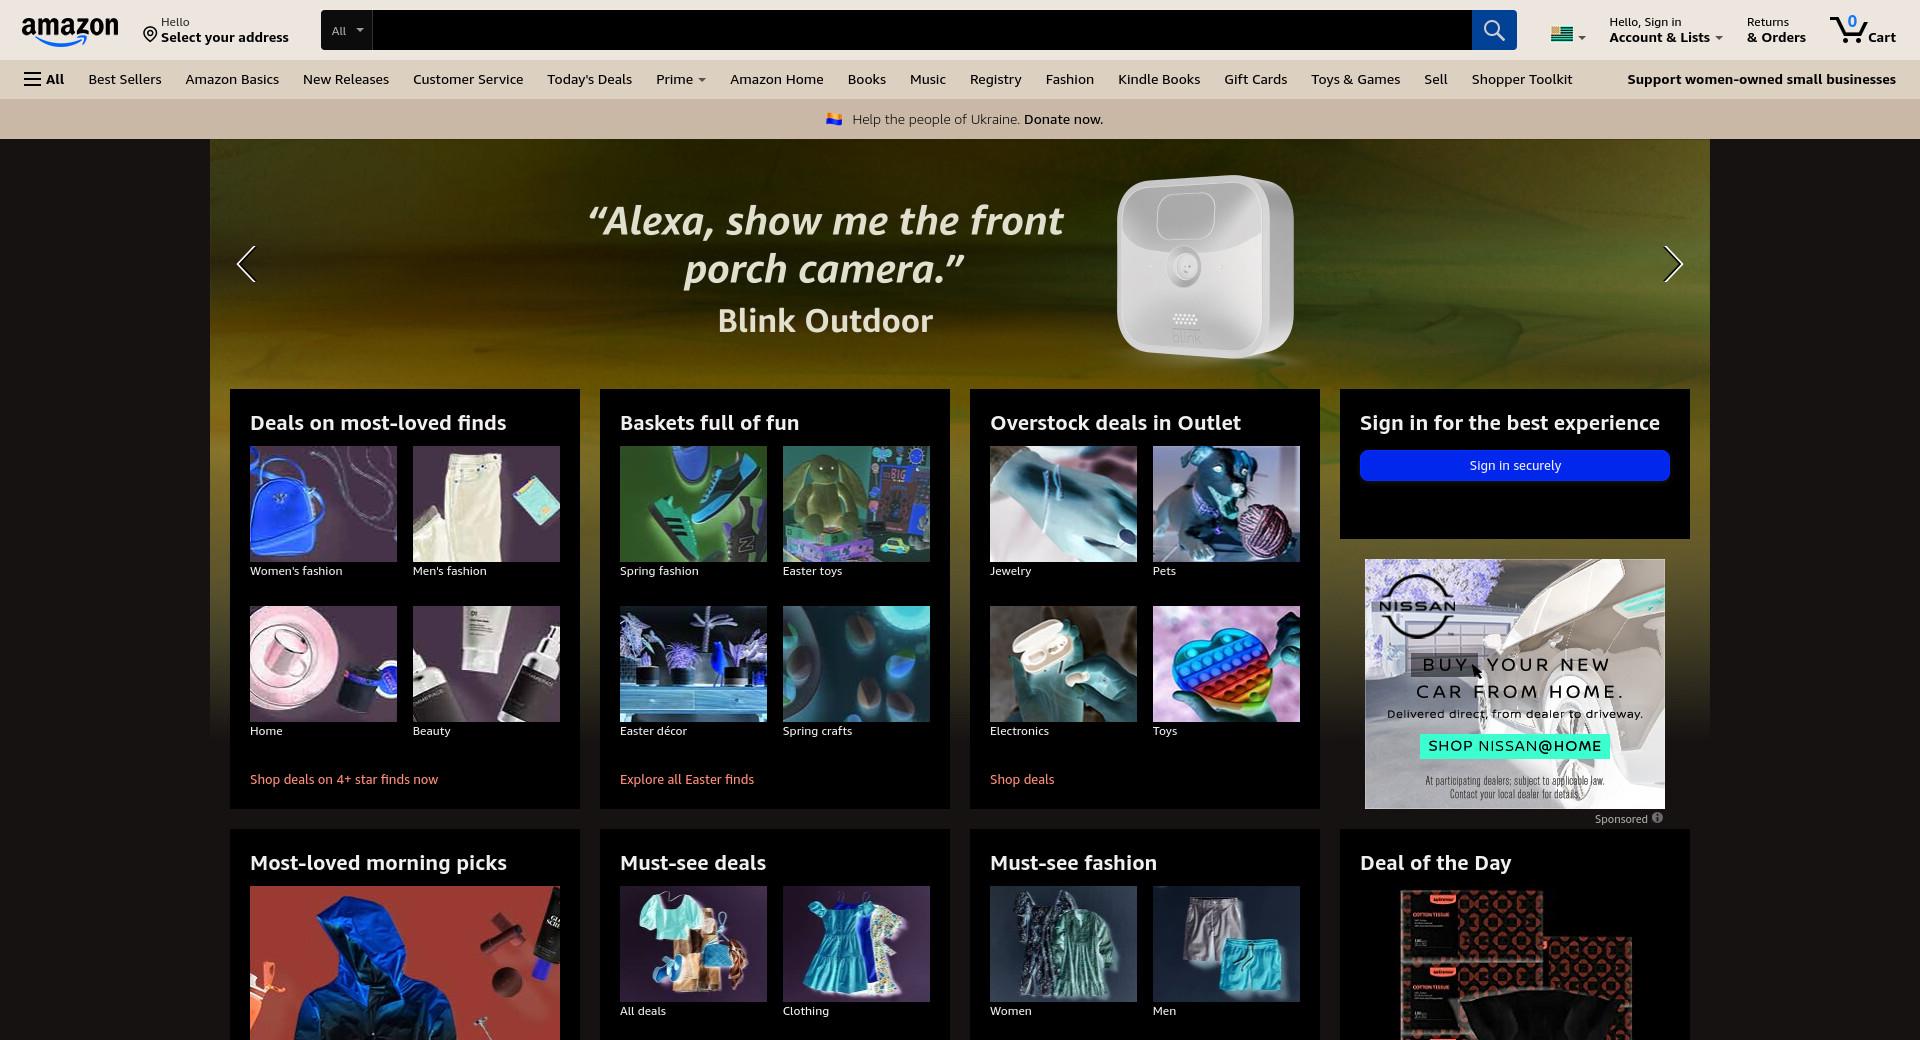The image size is (1920, 1040).
Task: Click Sign in securely button
Action: 1514,465
